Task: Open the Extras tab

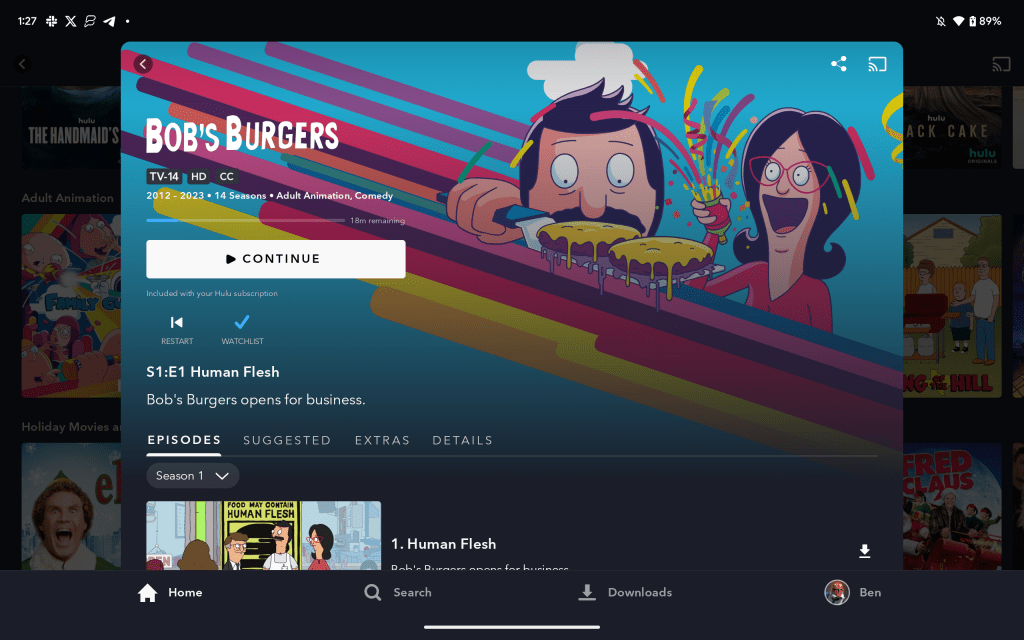Action: [x=382, y=440]
